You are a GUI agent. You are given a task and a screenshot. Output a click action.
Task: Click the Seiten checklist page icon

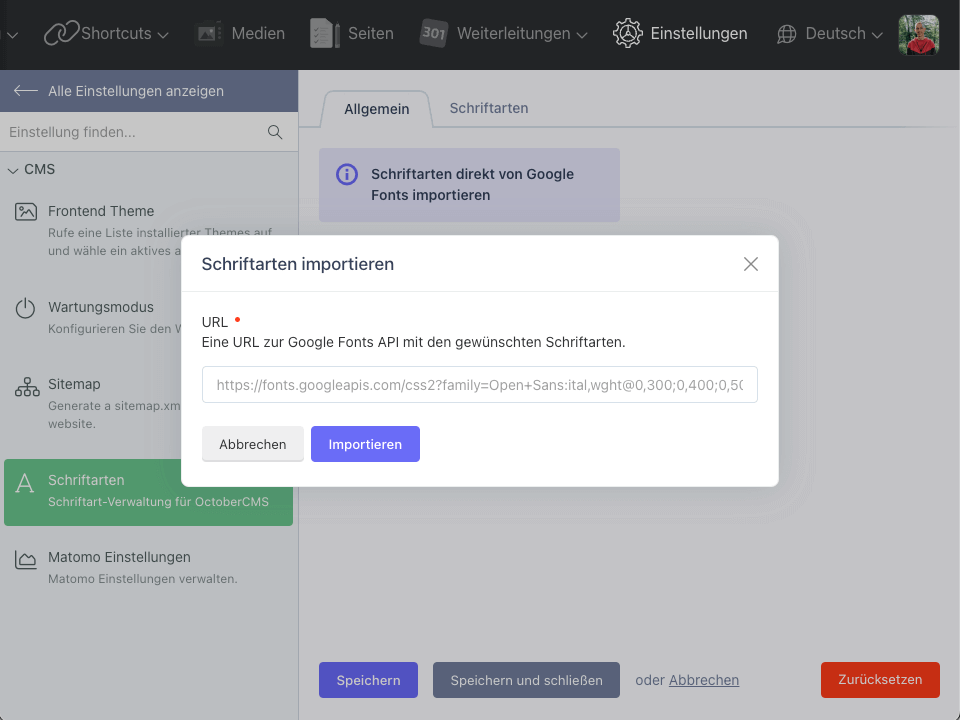tap(324, 33)
